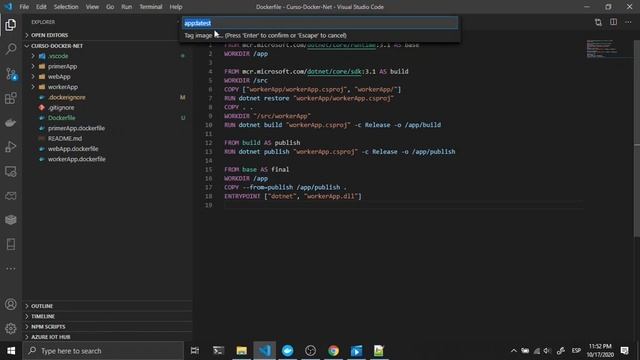
Task: Collapse the CURSO-DOCKER-NET folder section
Action: pyautogui.click(x=108, y=46)
